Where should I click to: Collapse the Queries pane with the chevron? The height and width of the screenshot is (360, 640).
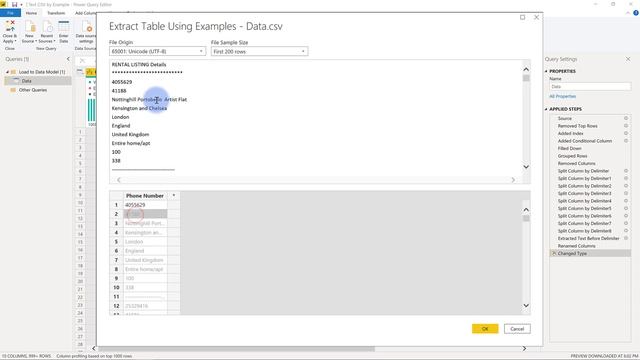[x=68, y=59]
